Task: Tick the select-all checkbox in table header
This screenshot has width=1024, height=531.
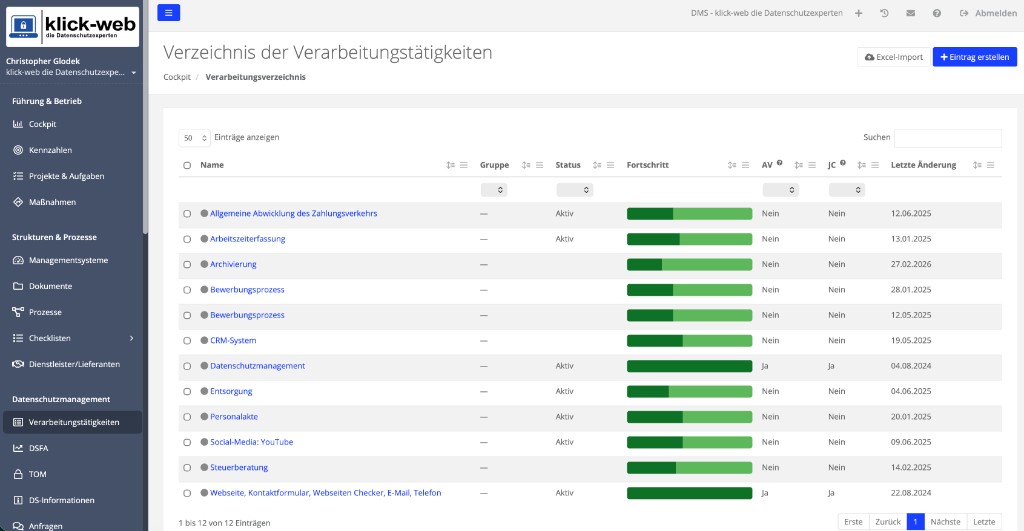Action: tap(187, 165)
